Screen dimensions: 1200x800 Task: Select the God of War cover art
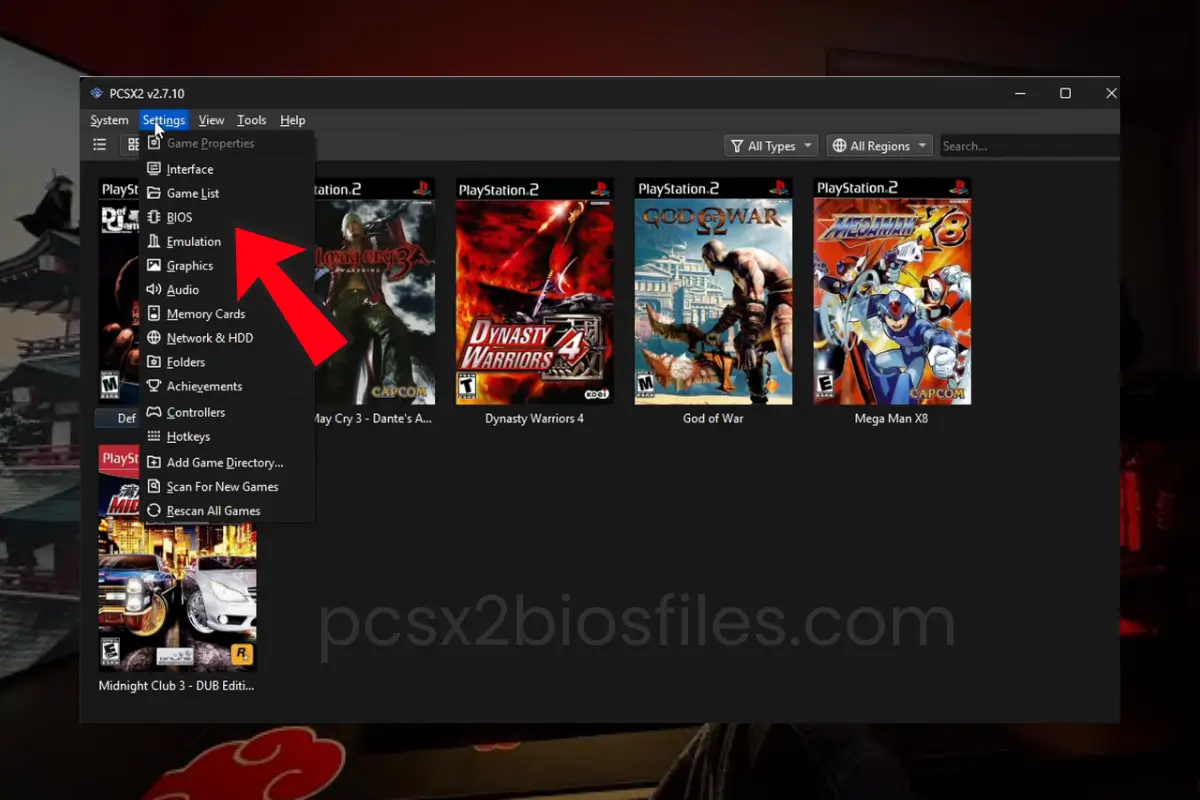click(714, 291)
